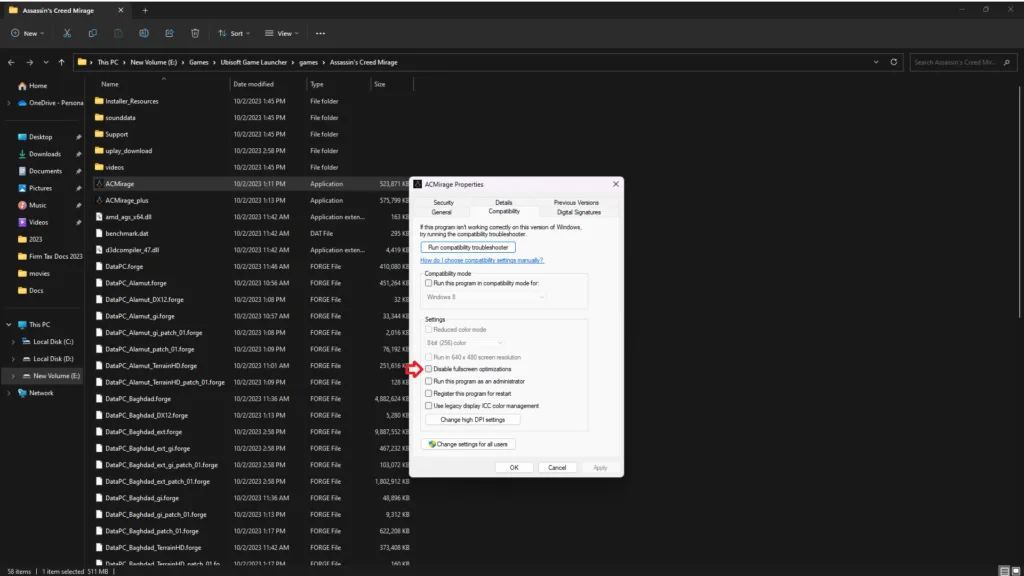Click Run compatibility troubleshooter button
The image size is (1024, 576).
tap(468, 248)
